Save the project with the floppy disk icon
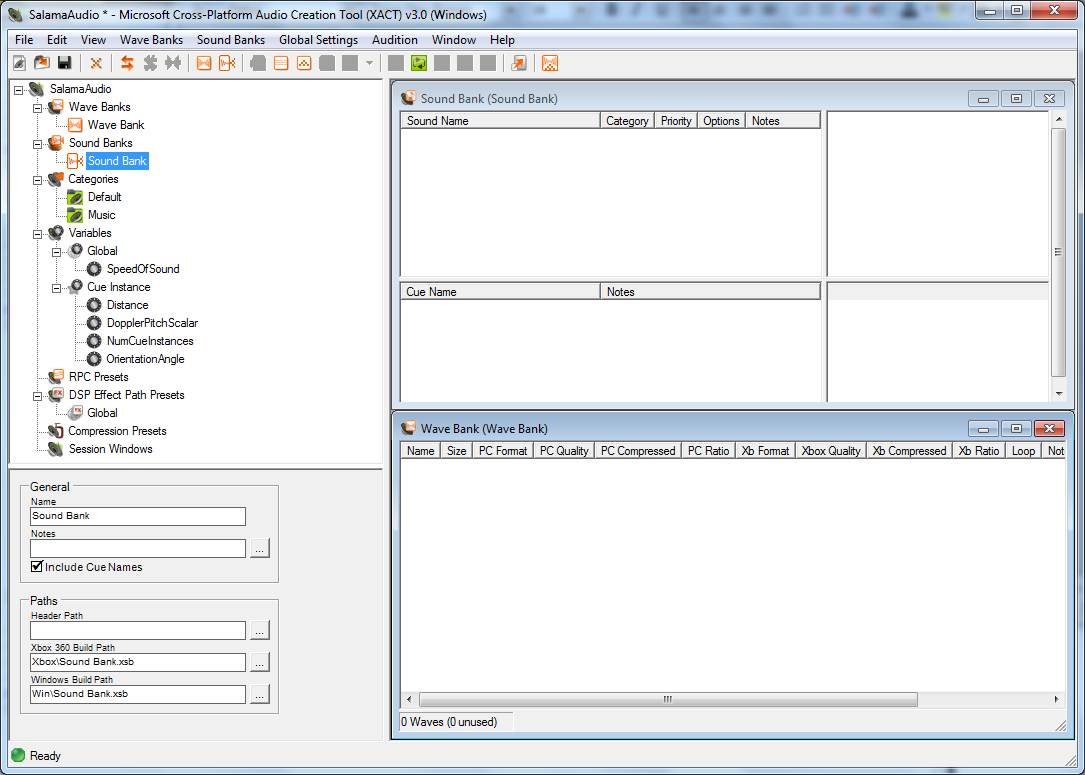The height and width of the screenshot is (775, 1085). point(64,63)
